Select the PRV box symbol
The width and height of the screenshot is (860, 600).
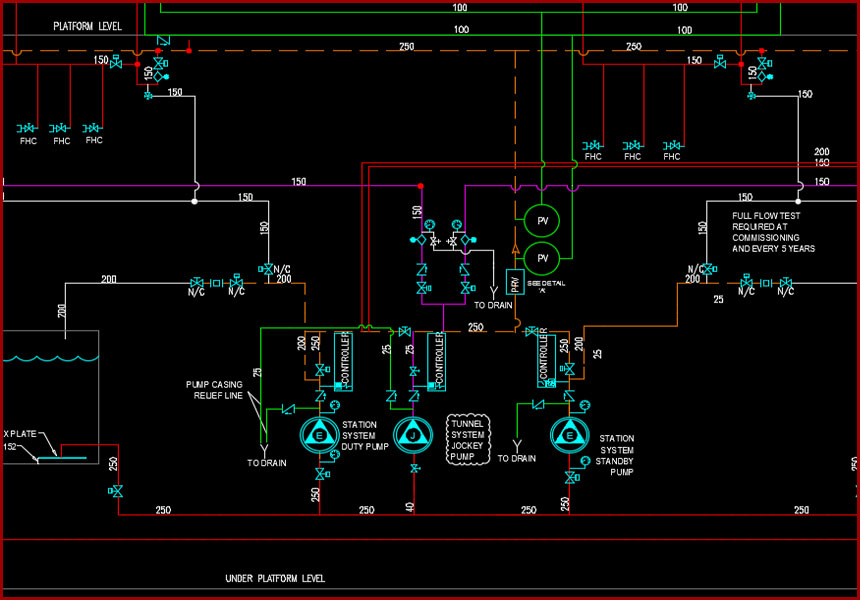pos(514,282)
